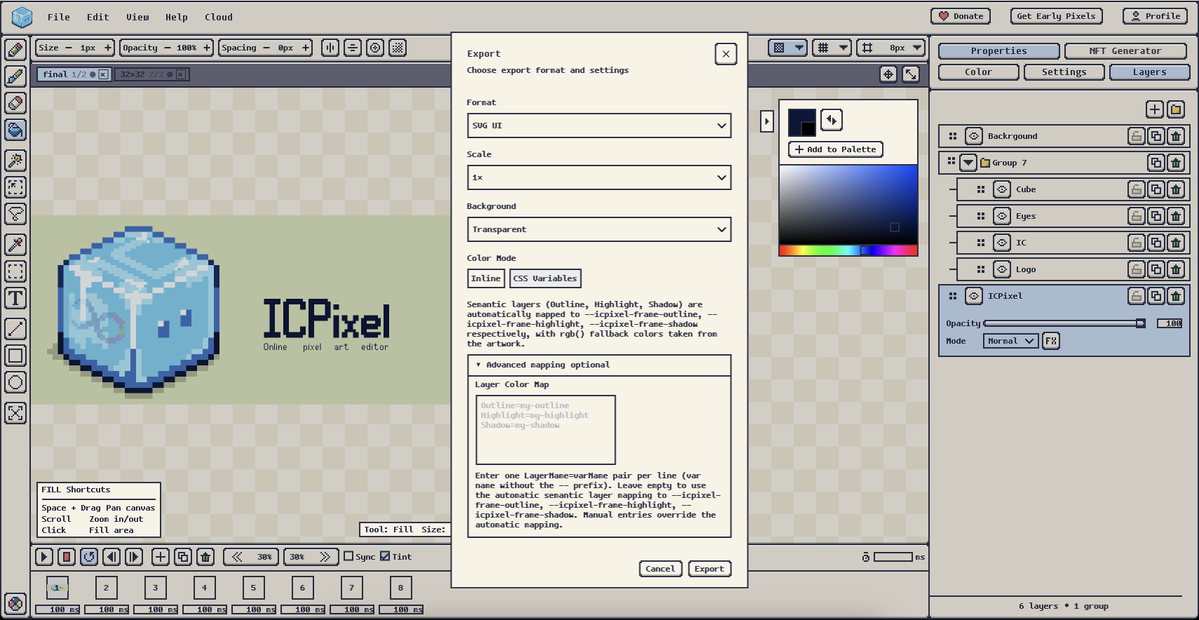Viewport: 1199px width, 620px height.
Task: Click the expand canvas diagonal arrows icon
Action: [x=911, y=74]
